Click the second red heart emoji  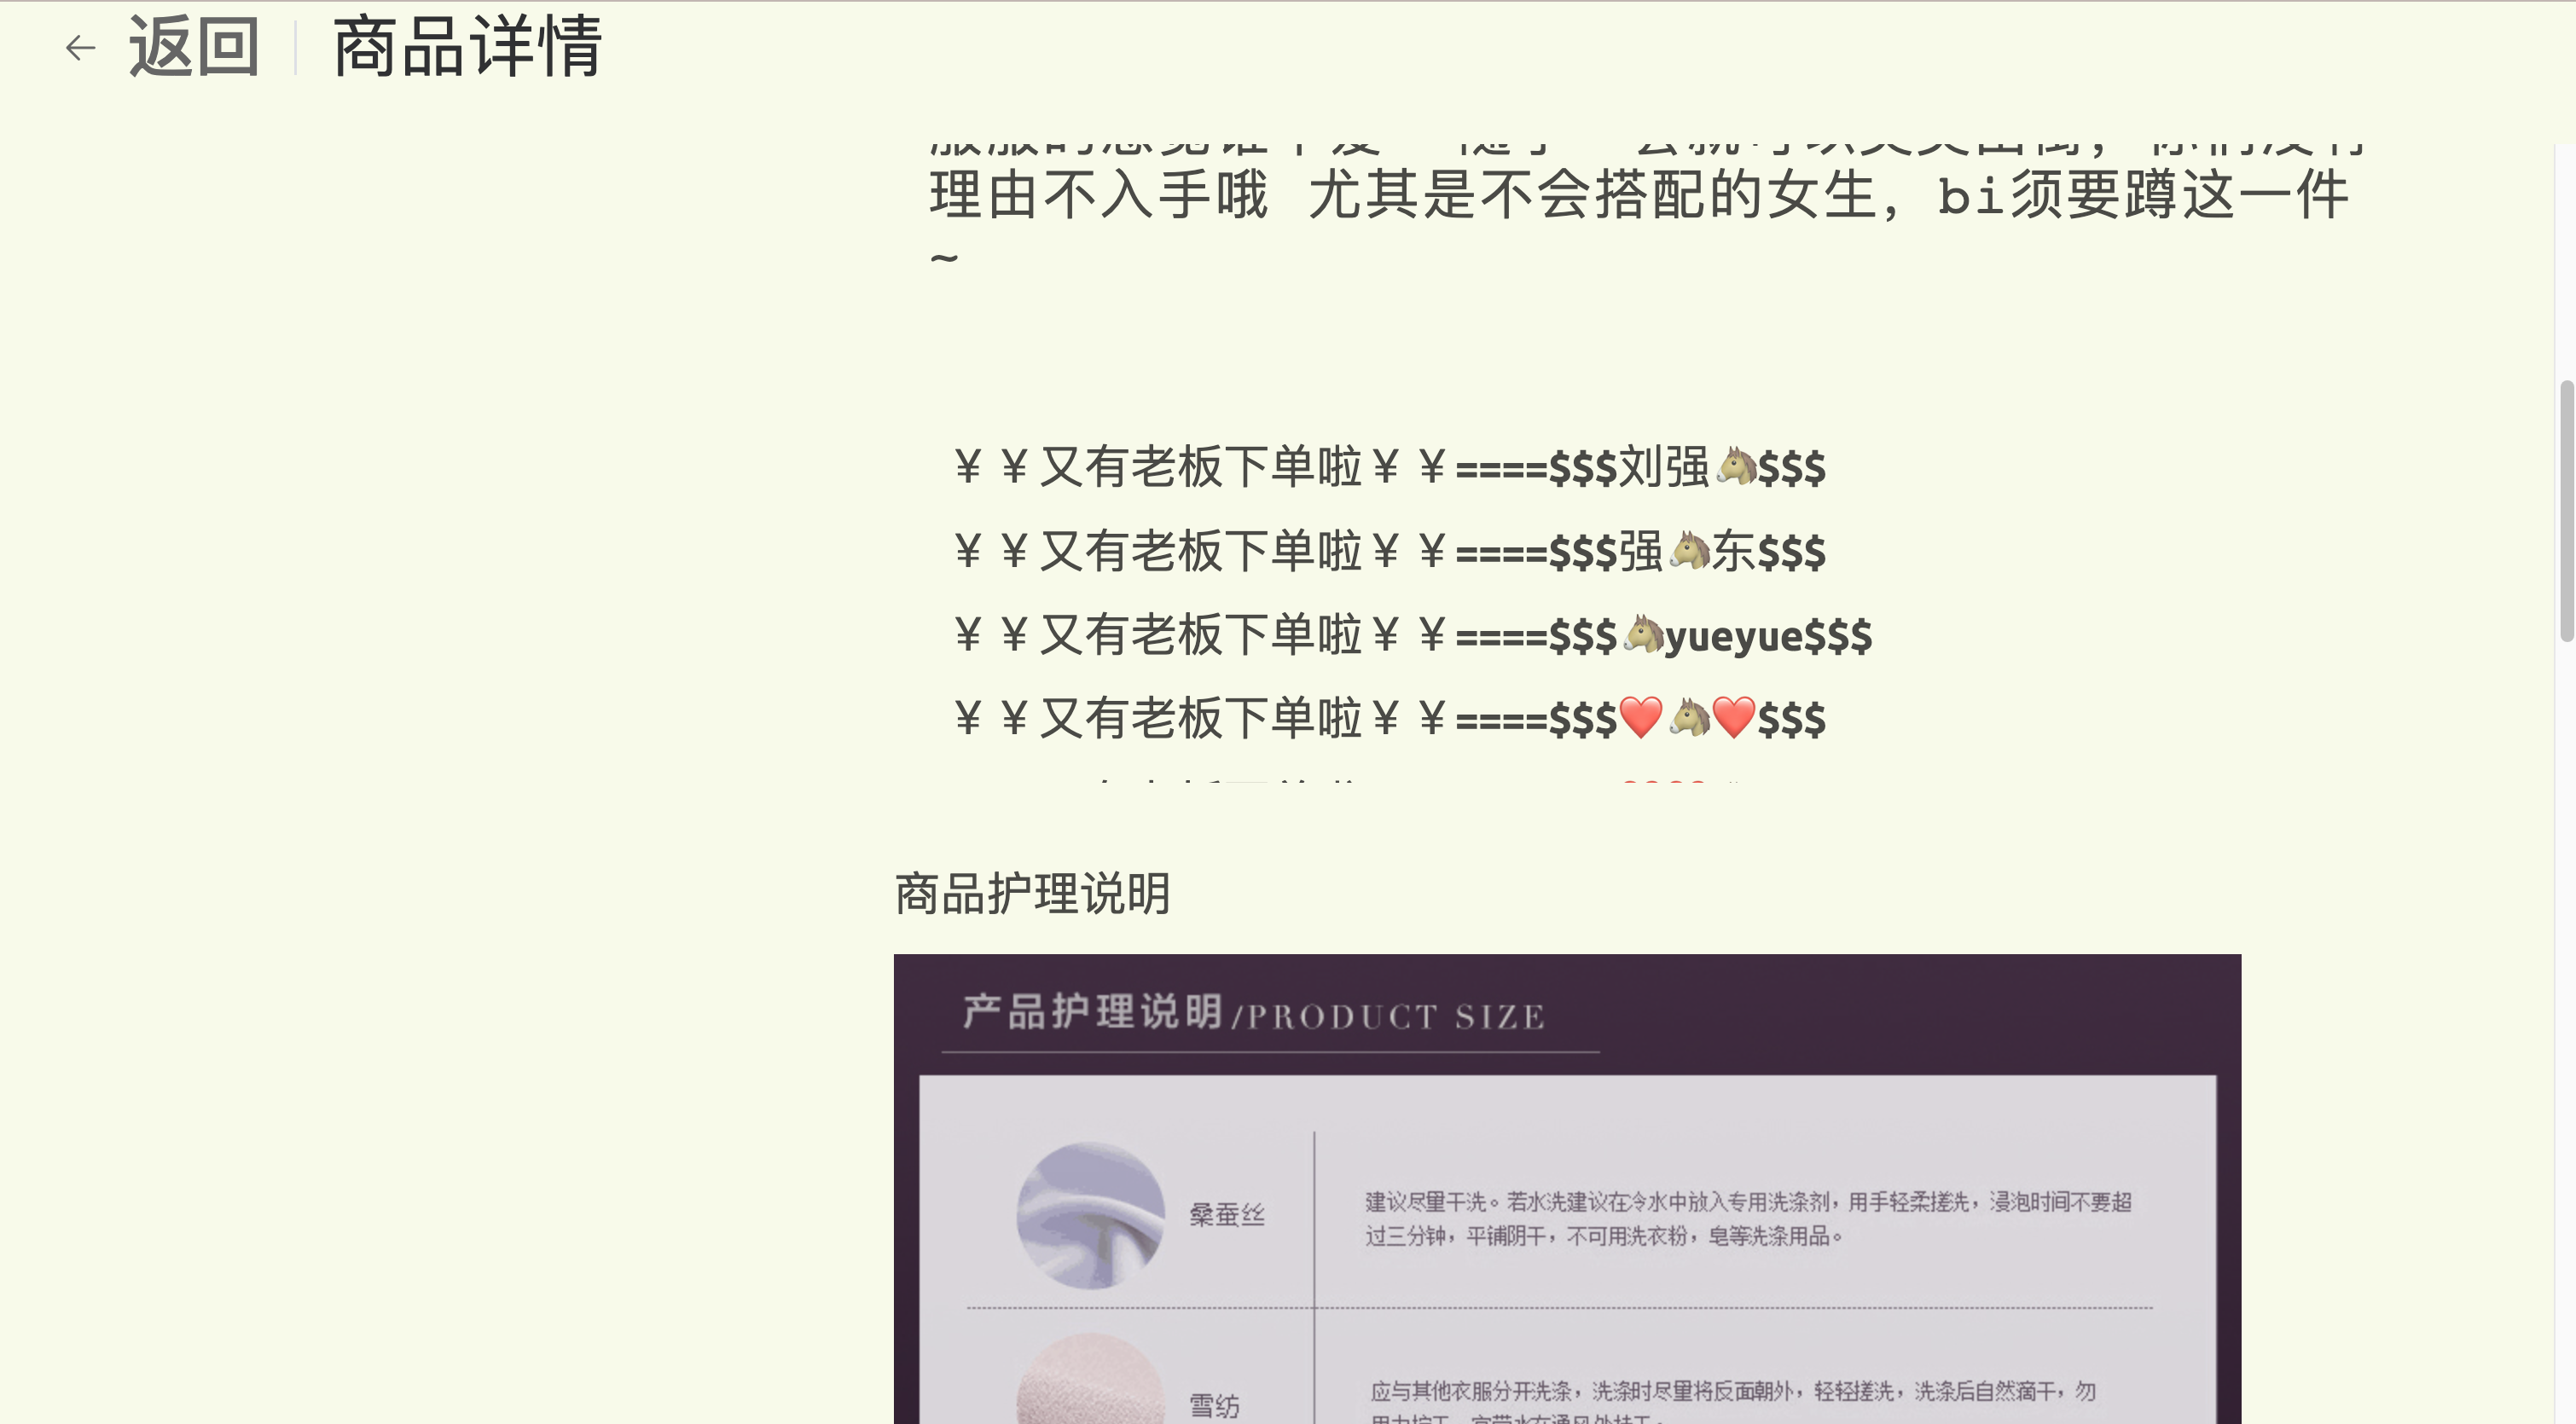(1734, 718)
